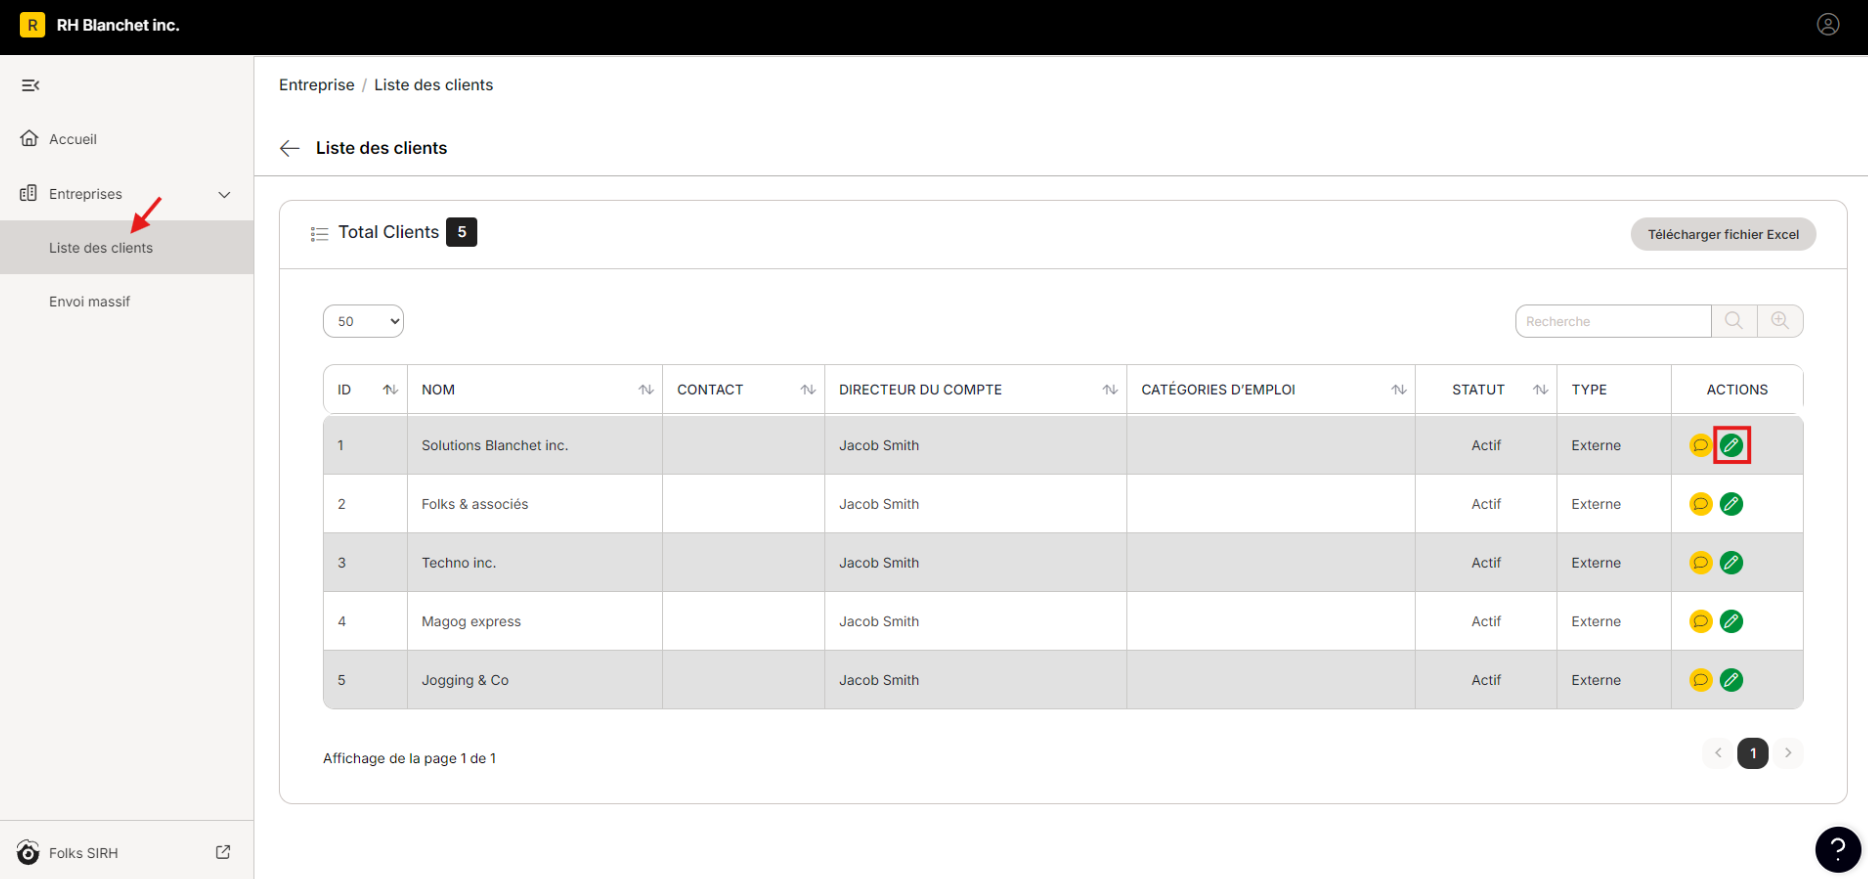
Task: Select 'Techno inc.' name cell
Action: (535, 563)
